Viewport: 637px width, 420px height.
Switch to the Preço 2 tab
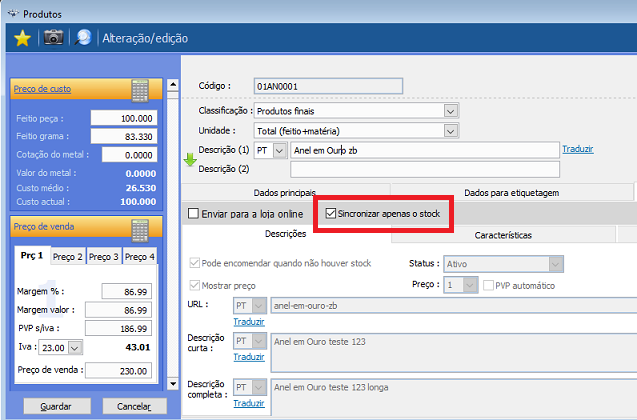67,257
